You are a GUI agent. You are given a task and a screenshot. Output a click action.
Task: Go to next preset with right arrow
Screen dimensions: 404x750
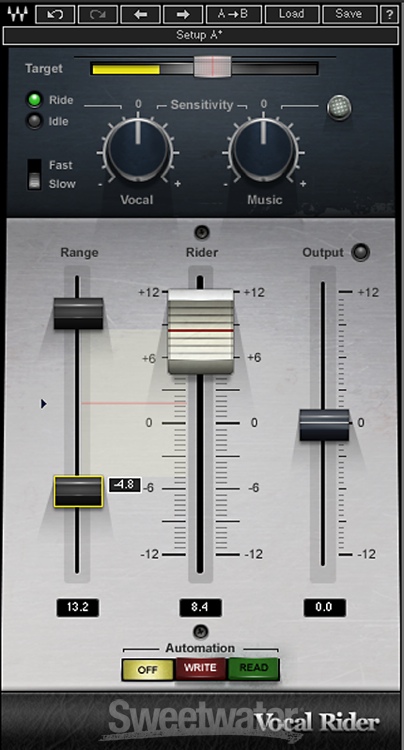pyautogui.click(x=183, y=14)
